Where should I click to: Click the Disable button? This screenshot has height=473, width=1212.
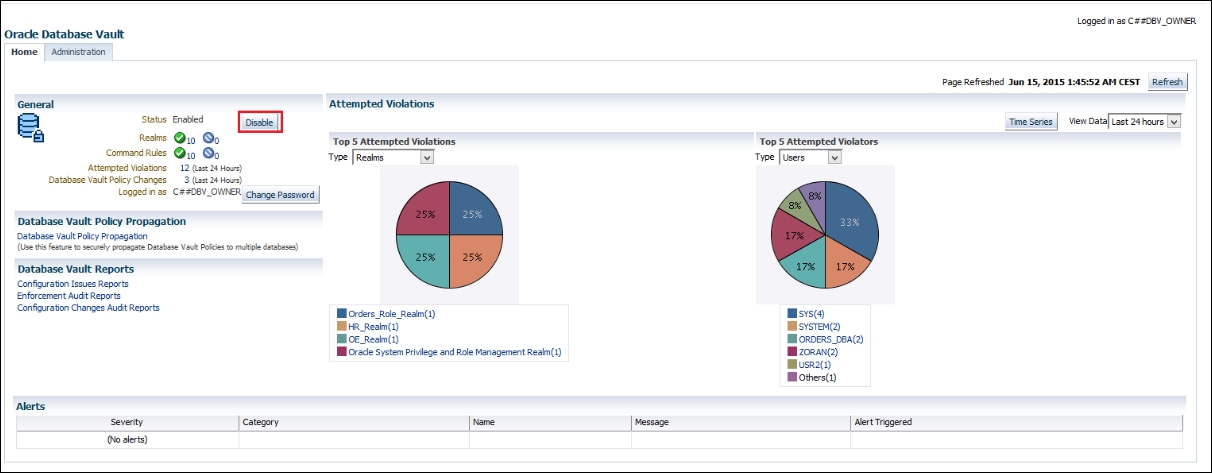259,122
